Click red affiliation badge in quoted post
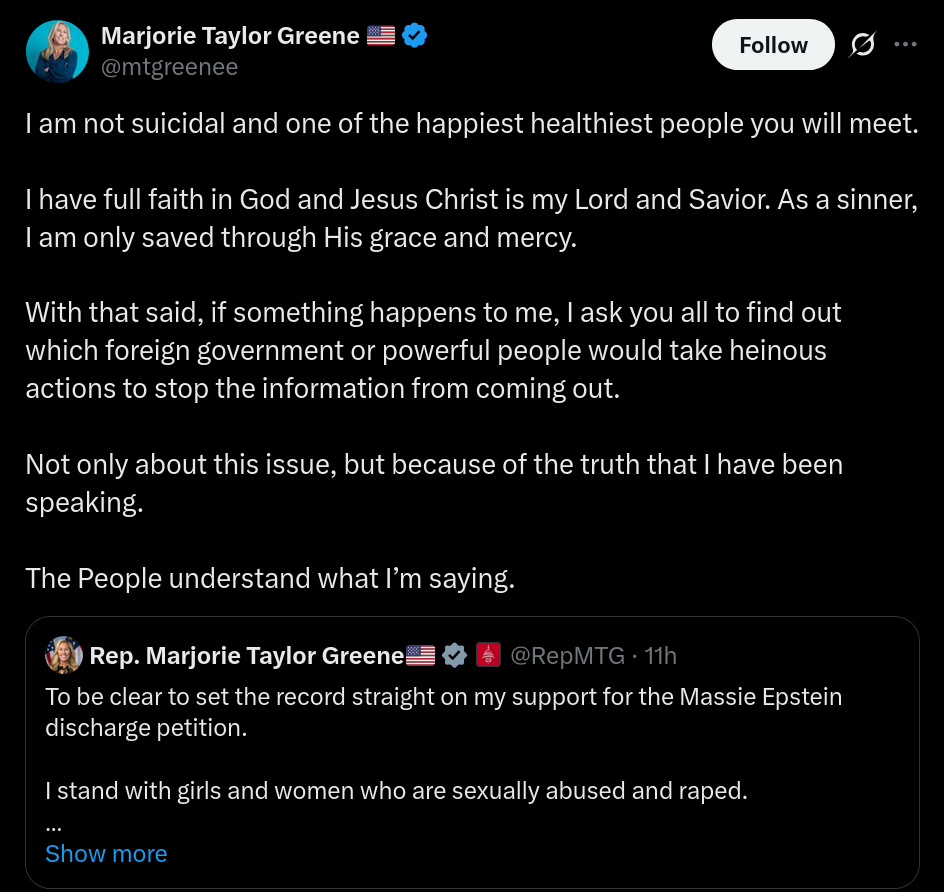Screen dimensions: 944x892 (488, 655)
